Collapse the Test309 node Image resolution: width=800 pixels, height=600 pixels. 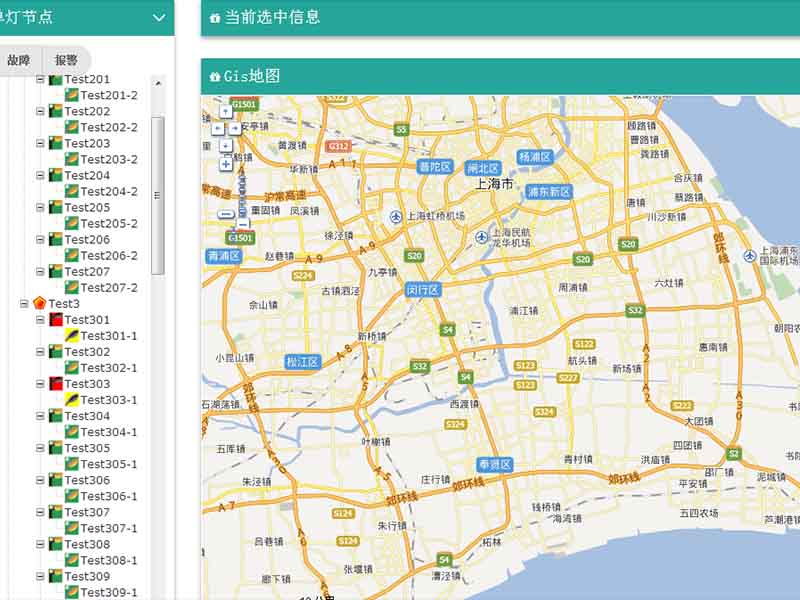[x=40, y=576]
